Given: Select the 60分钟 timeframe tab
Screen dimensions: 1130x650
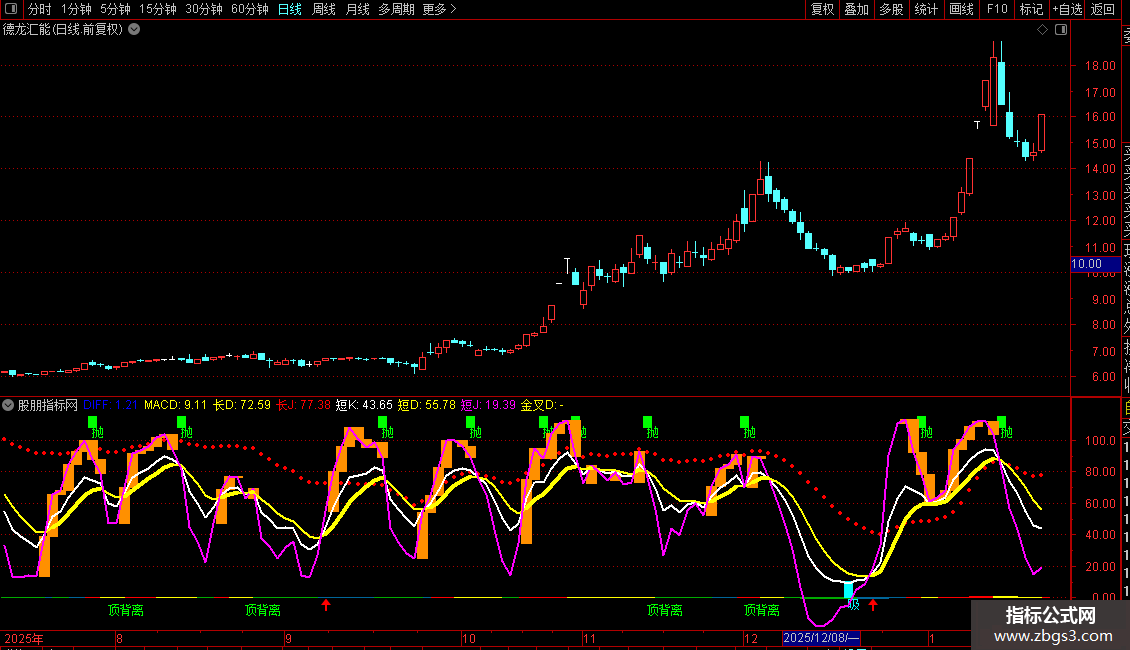Looking at the screenshot, I should tap(249, 9).
